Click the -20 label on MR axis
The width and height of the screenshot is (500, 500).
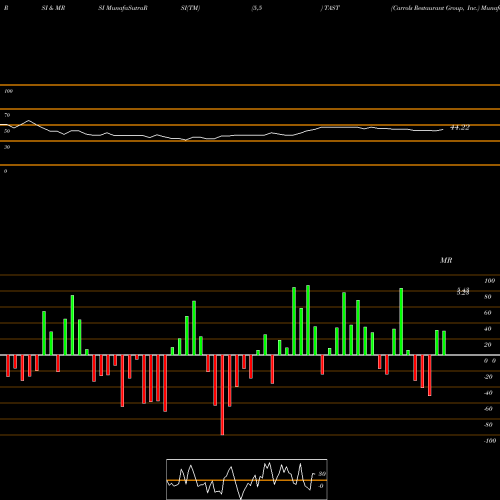(x=488, y=377)
